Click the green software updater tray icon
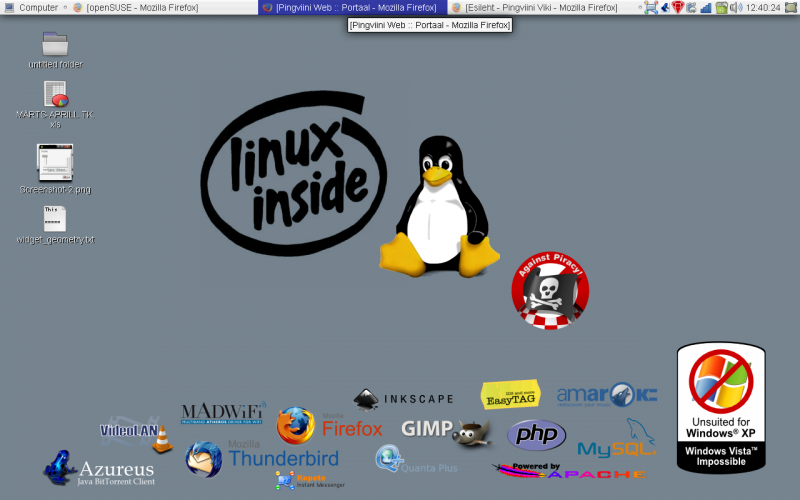The height and width of the screenshot is (500, 800). tap(721, 8)
